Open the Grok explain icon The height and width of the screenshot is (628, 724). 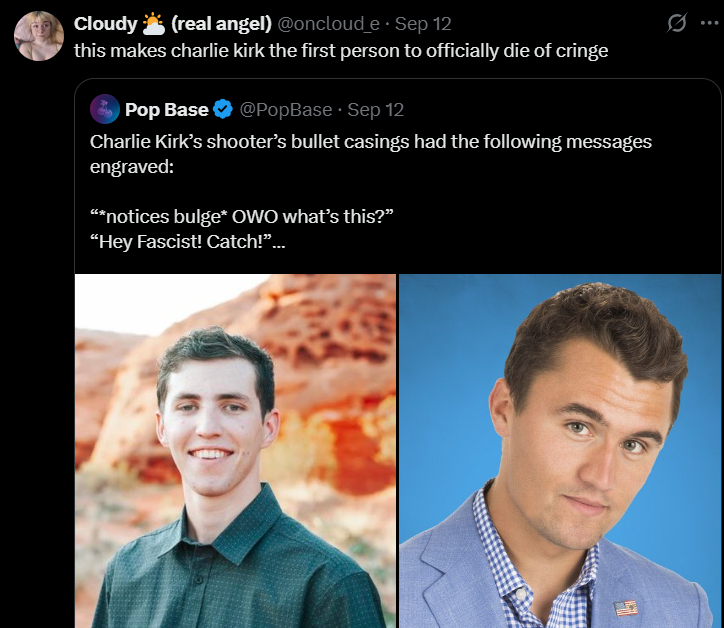coord(676,23)
